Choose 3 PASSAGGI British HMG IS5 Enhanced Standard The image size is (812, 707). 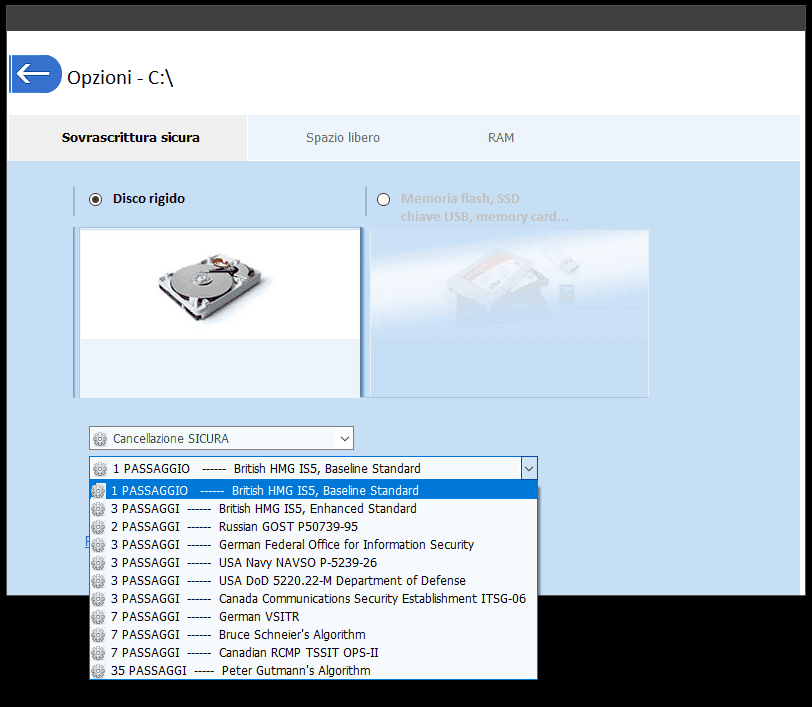[x=313, y=509]
